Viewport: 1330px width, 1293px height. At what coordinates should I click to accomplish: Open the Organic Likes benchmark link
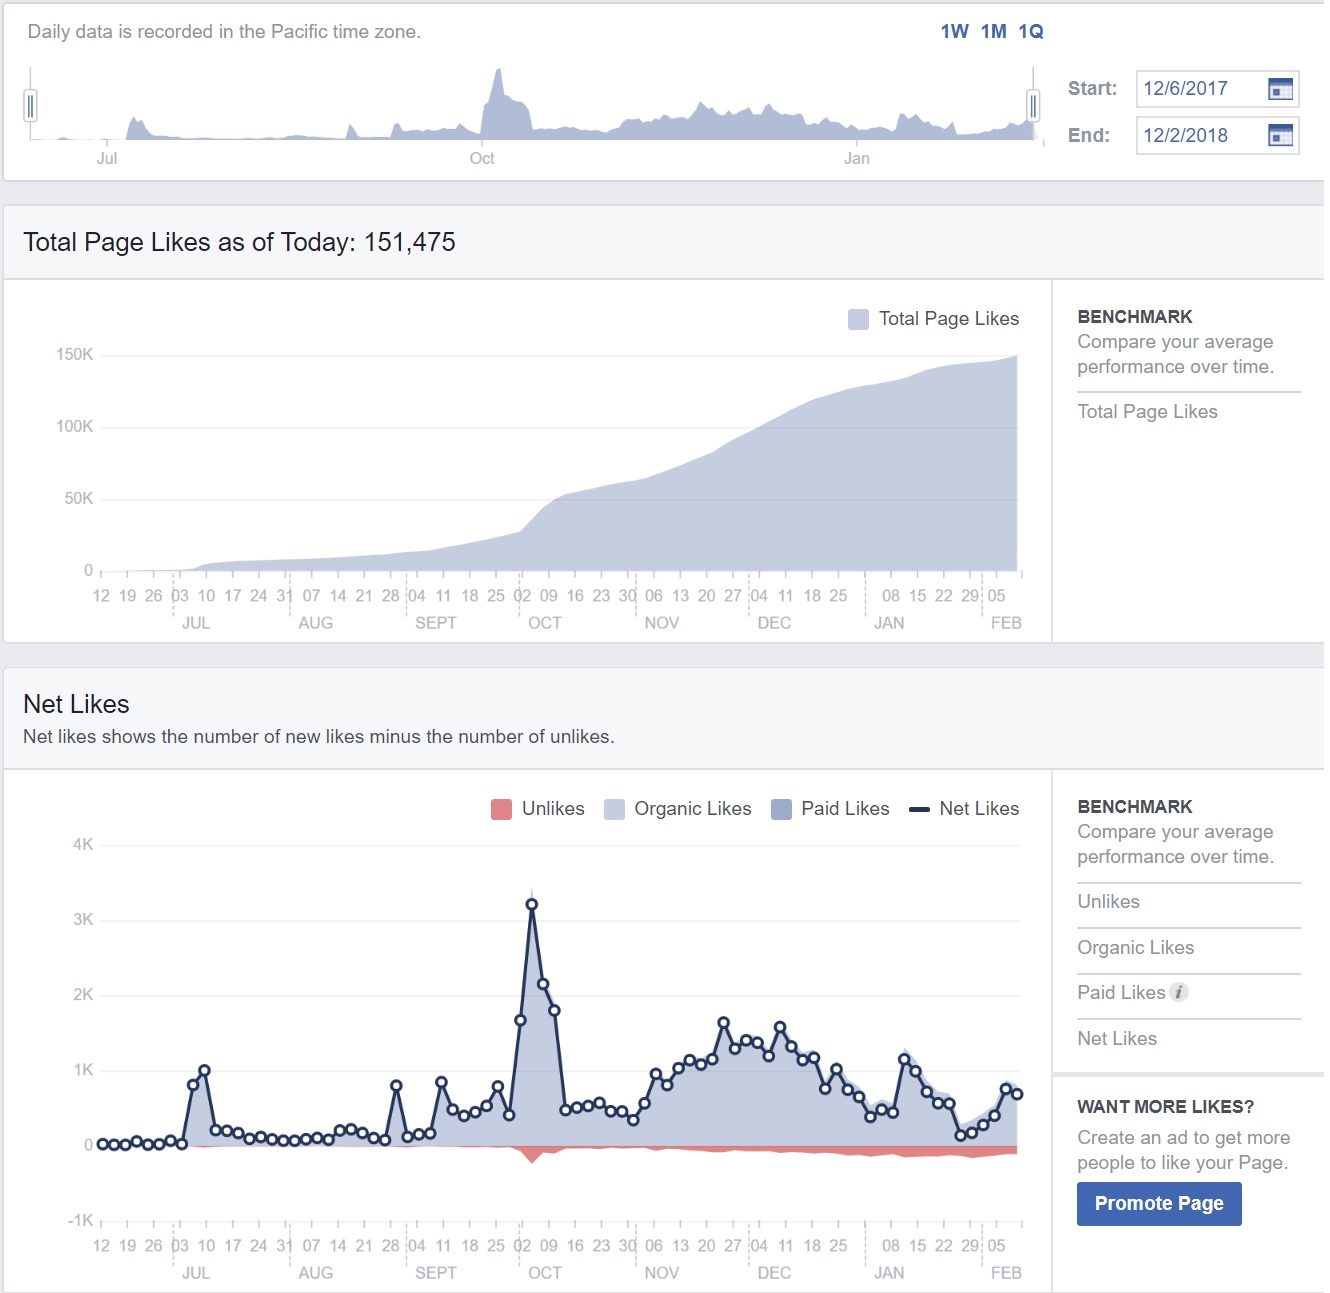(1135, 948)
